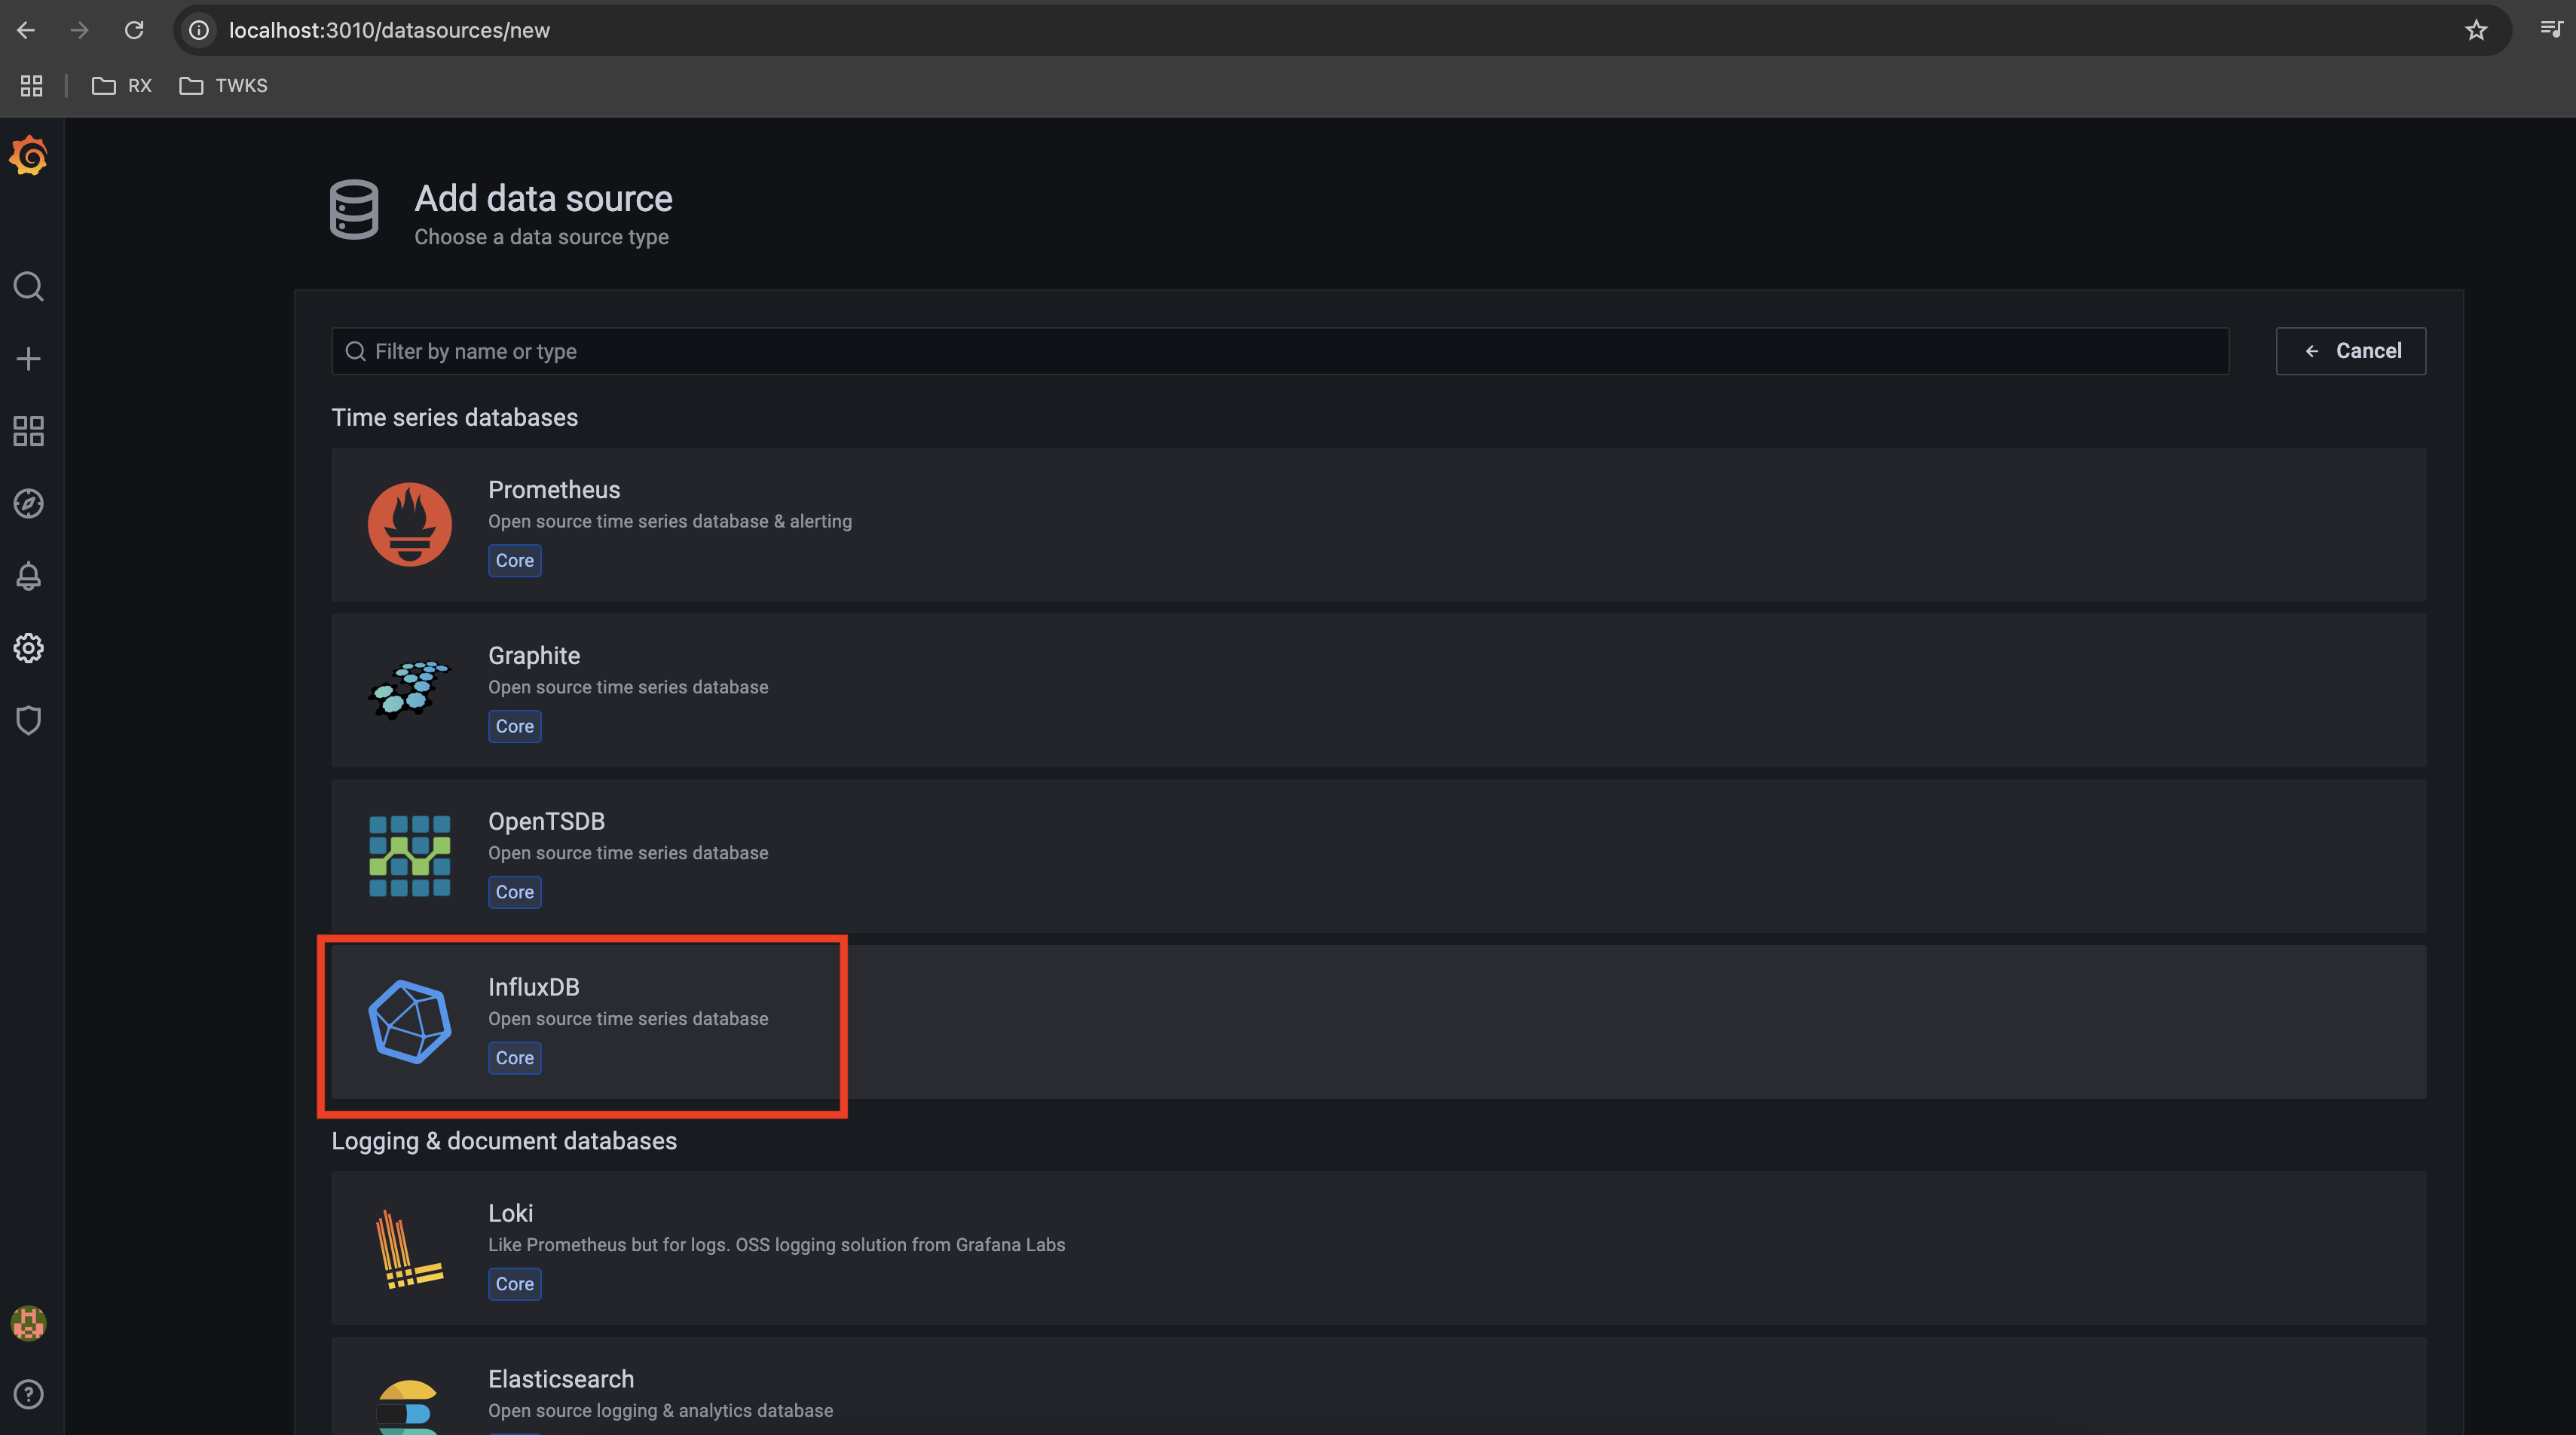Click the InfluxDB Core badge label
Viewport: 2576px width, 1435px height.
(514, 1057)
